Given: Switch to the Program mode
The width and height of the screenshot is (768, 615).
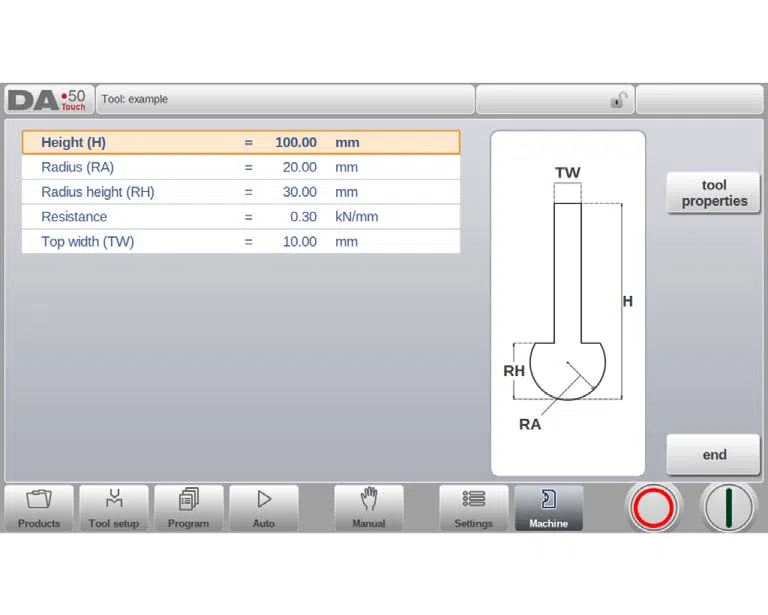Looking at the screenshot, I should [189, 508].
